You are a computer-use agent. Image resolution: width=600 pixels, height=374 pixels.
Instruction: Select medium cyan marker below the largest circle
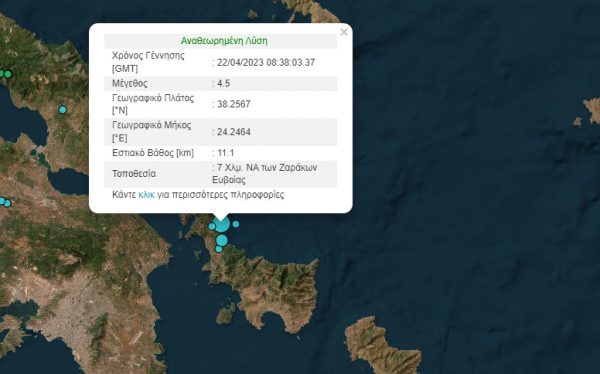(x=222, y=240)
